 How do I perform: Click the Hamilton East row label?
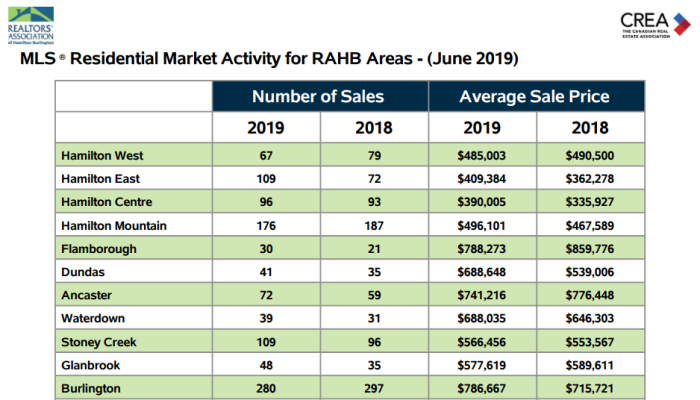coord(99,179)
